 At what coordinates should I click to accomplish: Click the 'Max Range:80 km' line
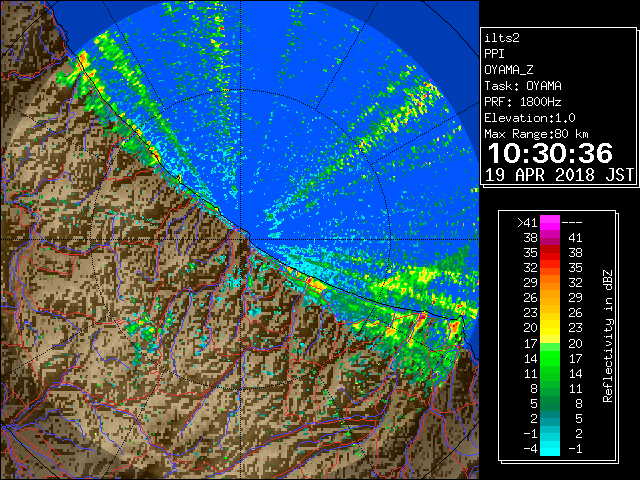(536, 134)
